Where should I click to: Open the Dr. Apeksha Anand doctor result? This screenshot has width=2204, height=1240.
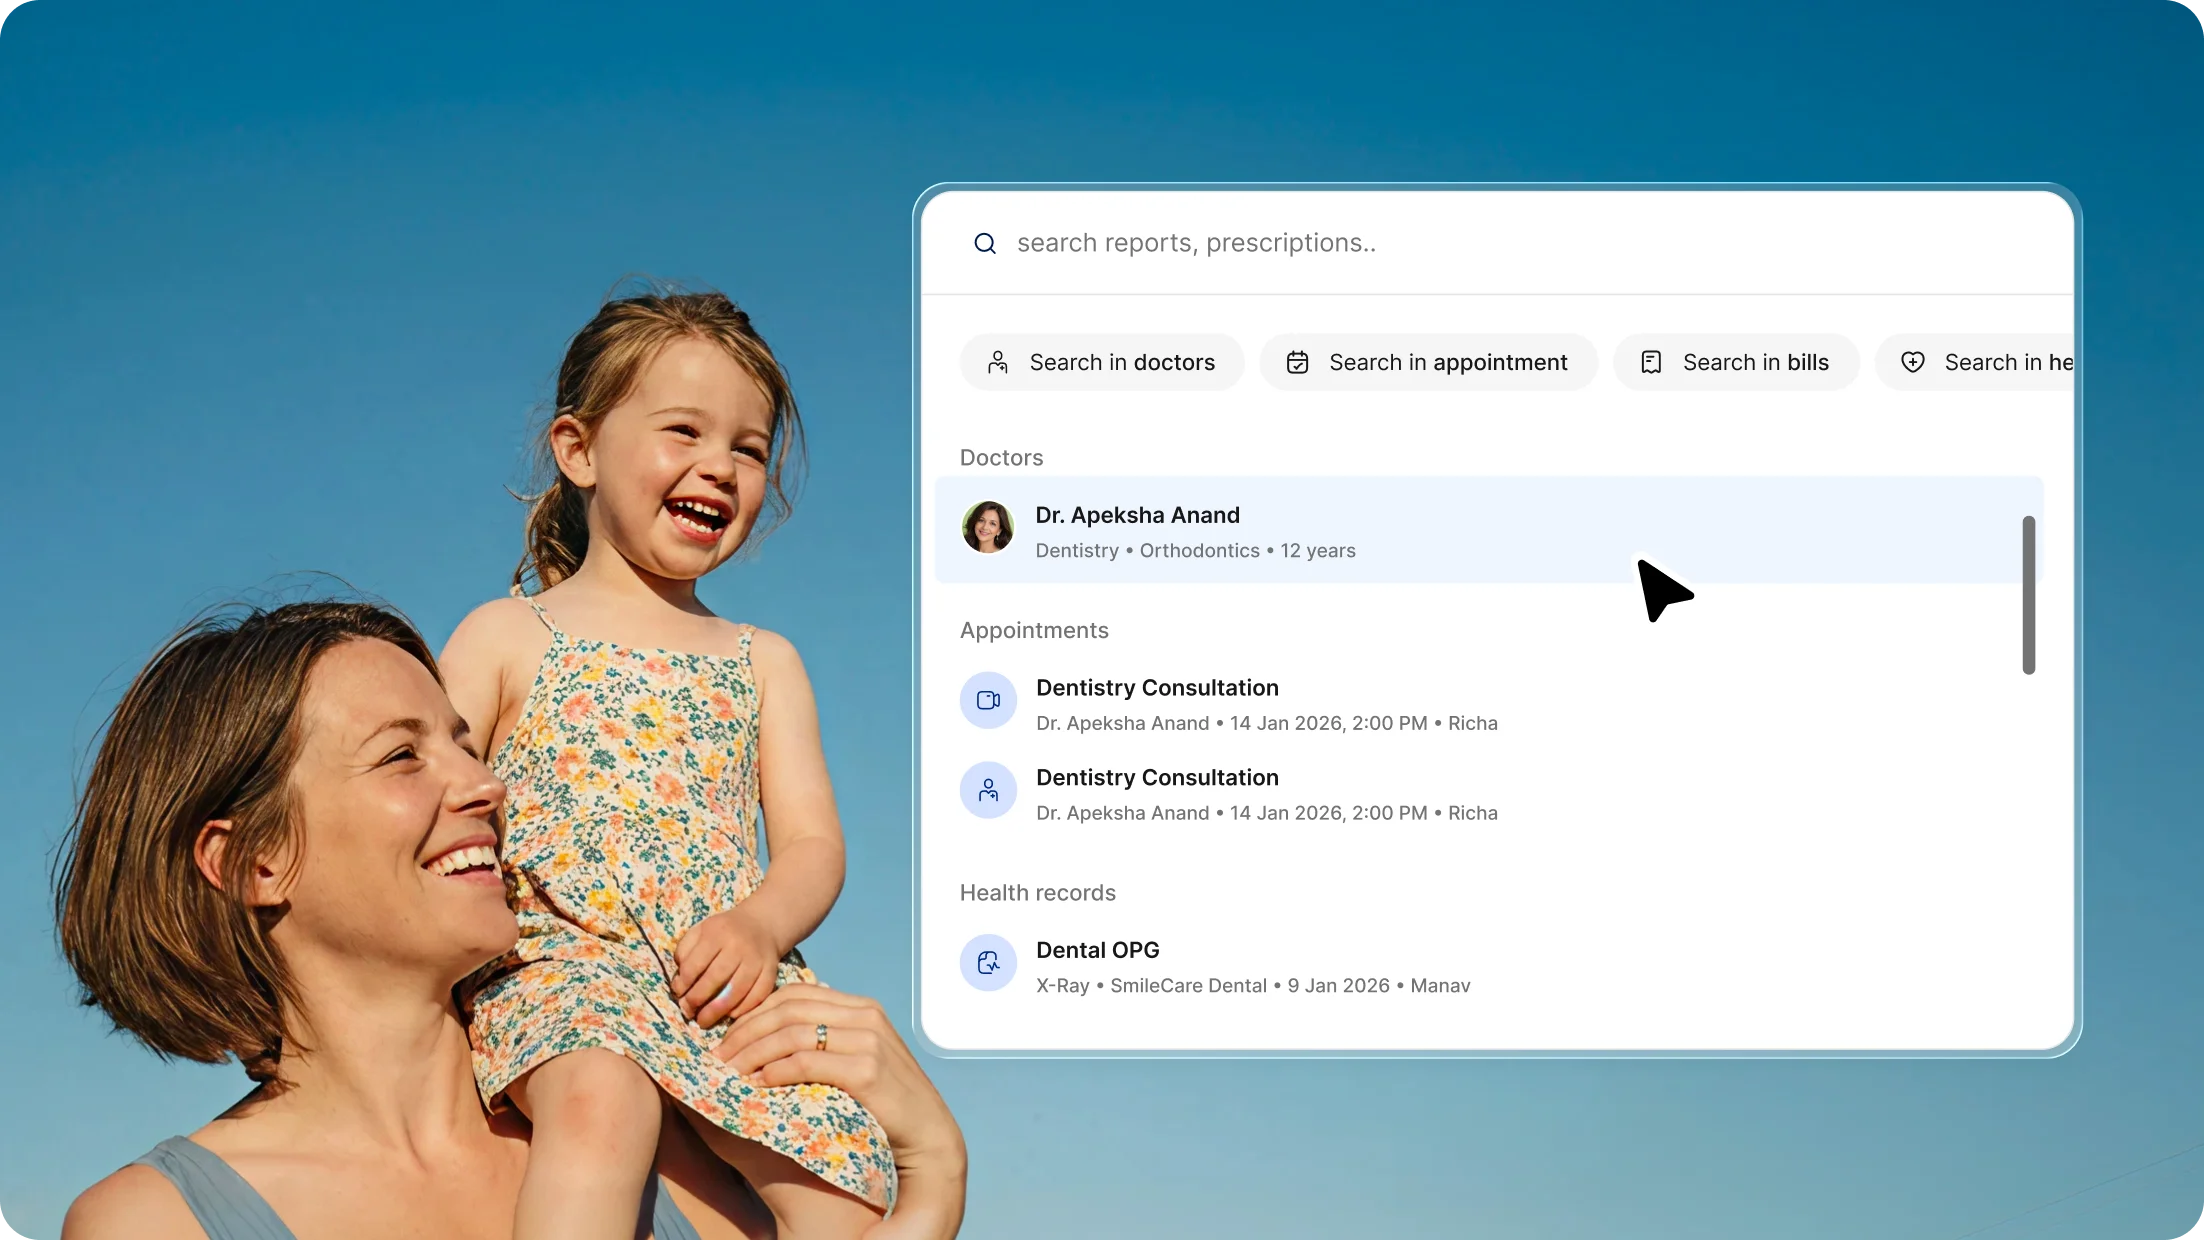1137,515
